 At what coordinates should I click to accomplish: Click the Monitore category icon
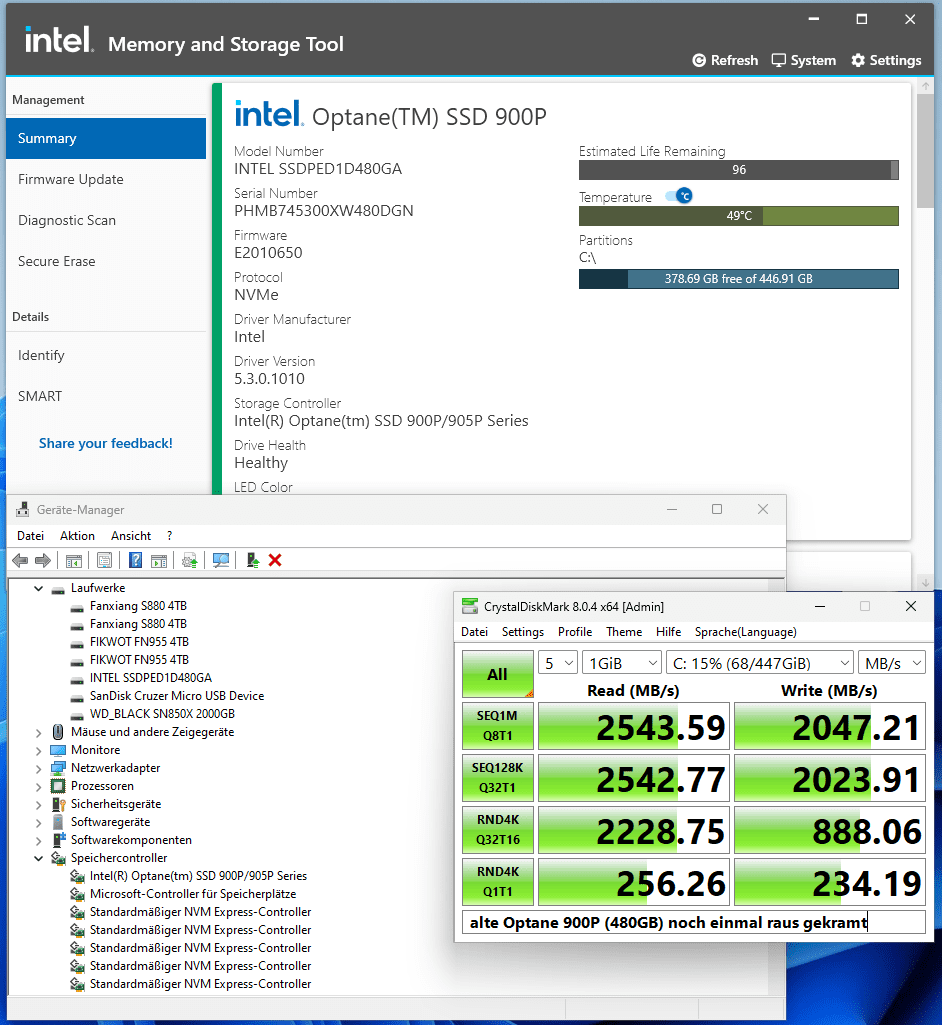(x=58, y=750)
